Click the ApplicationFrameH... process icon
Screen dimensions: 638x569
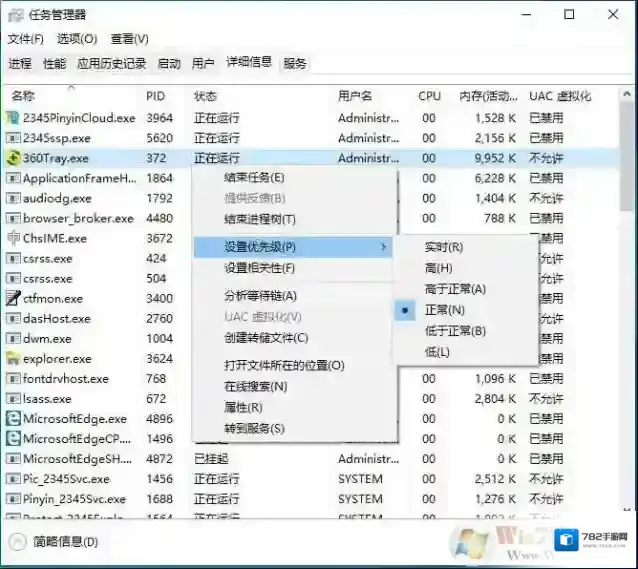point(13,178)
